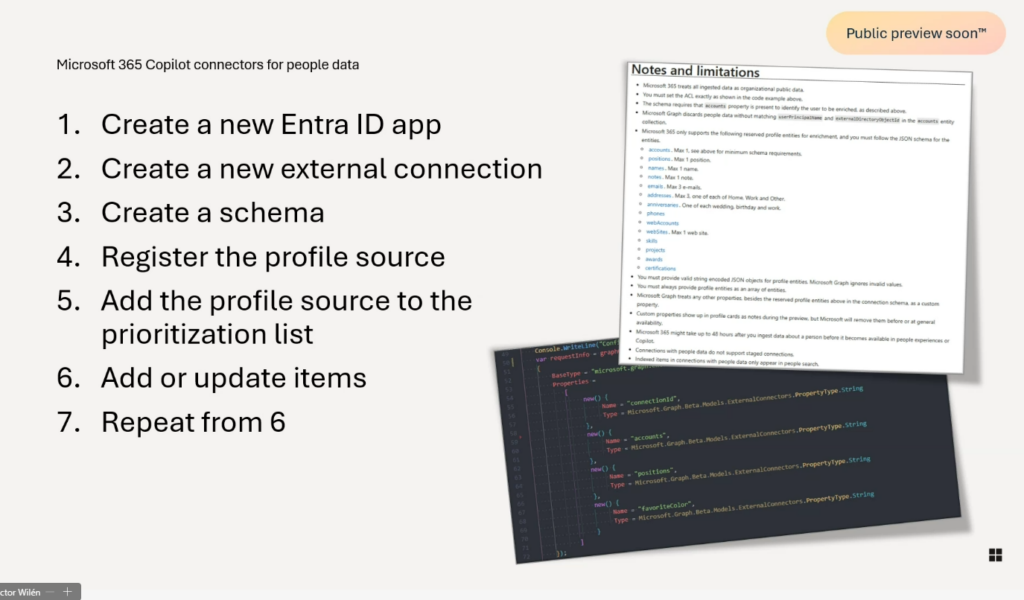
Task: Click step 'Add or update items'
Action: [234, 378]
